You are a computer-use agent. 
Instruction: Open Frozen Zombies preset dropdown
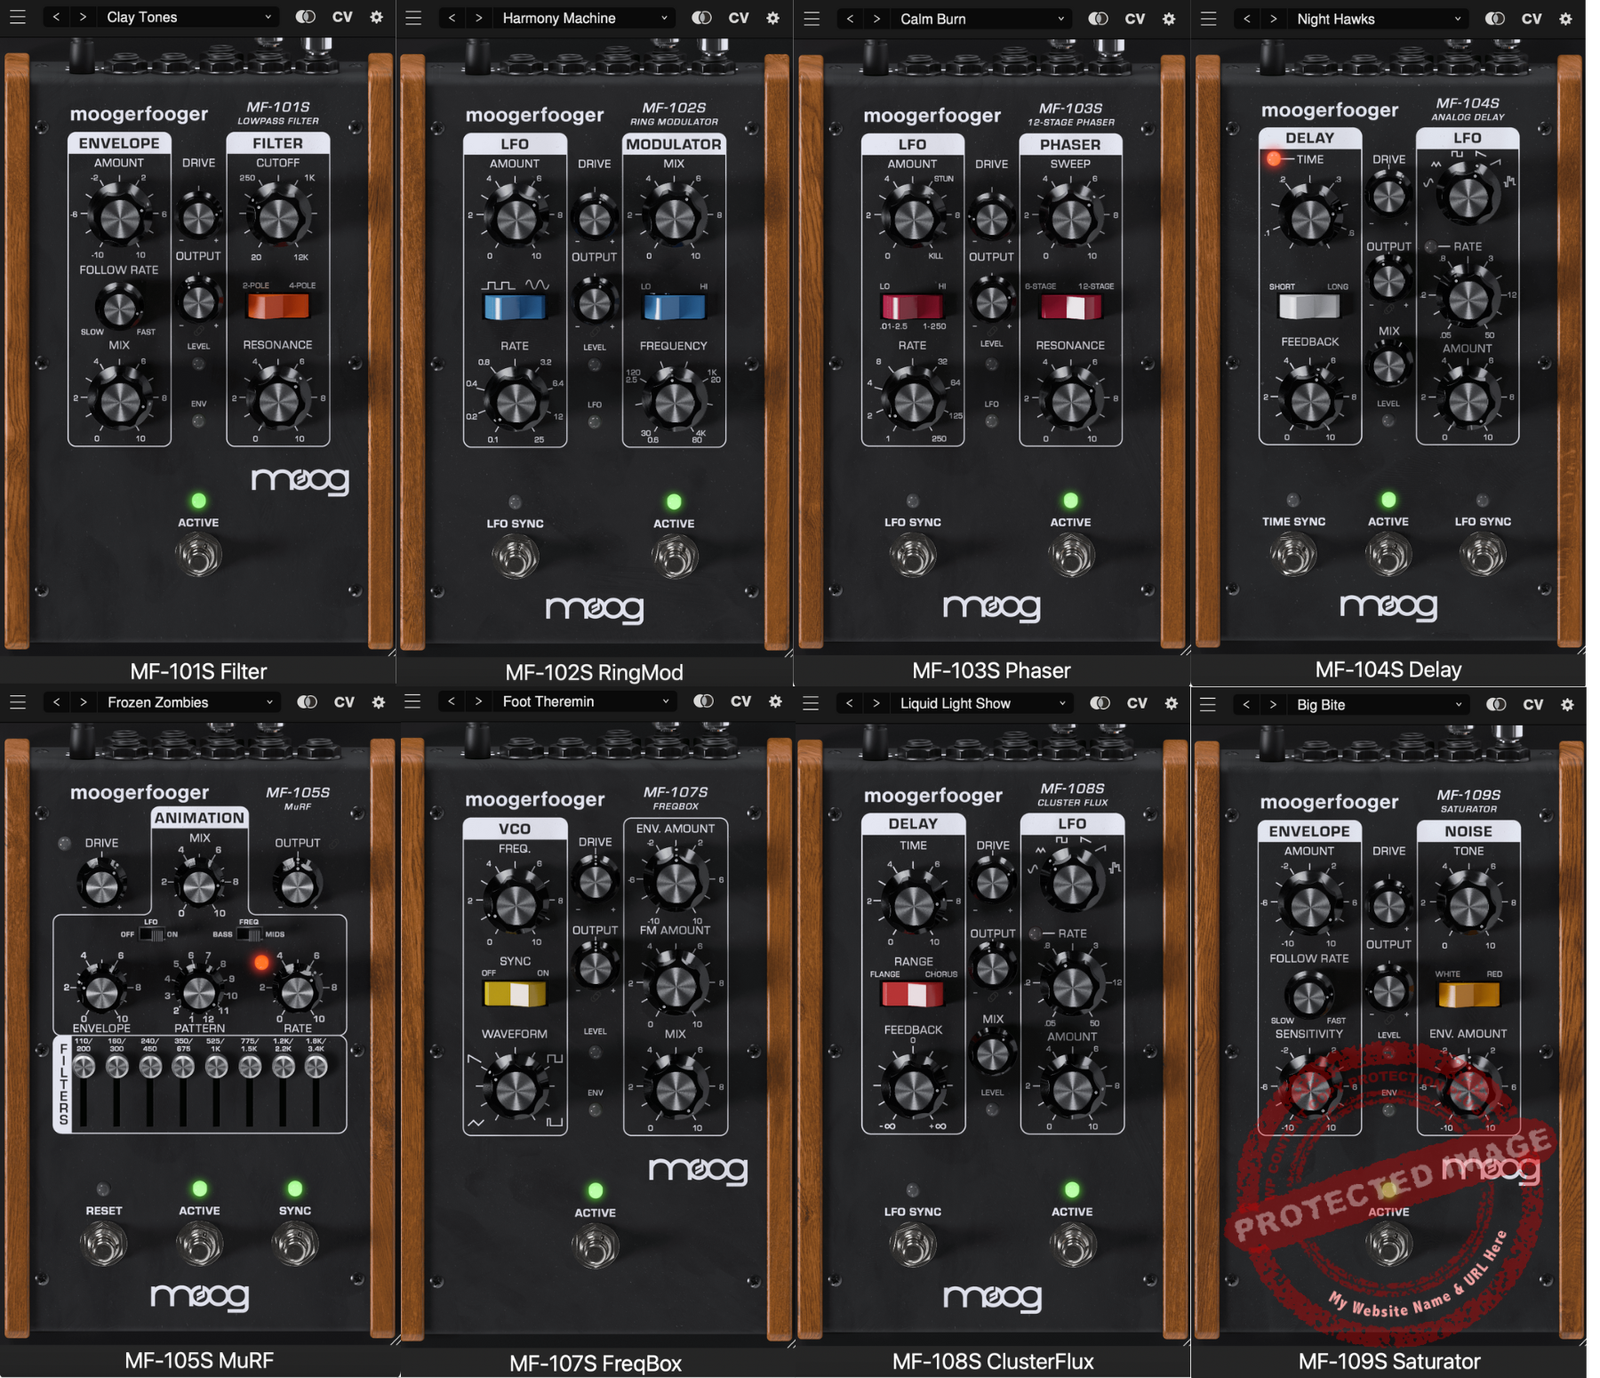click(x=190, y=702)
